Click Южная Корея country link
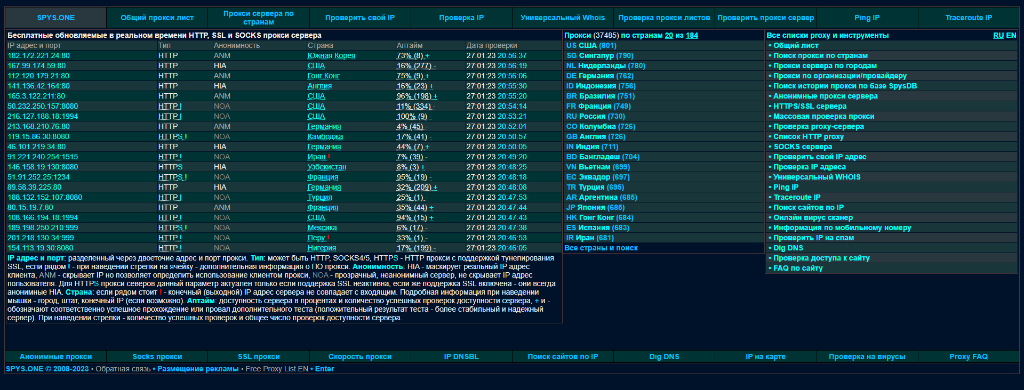The height and width of the screenshot is (390, 1024). [331, 56]
